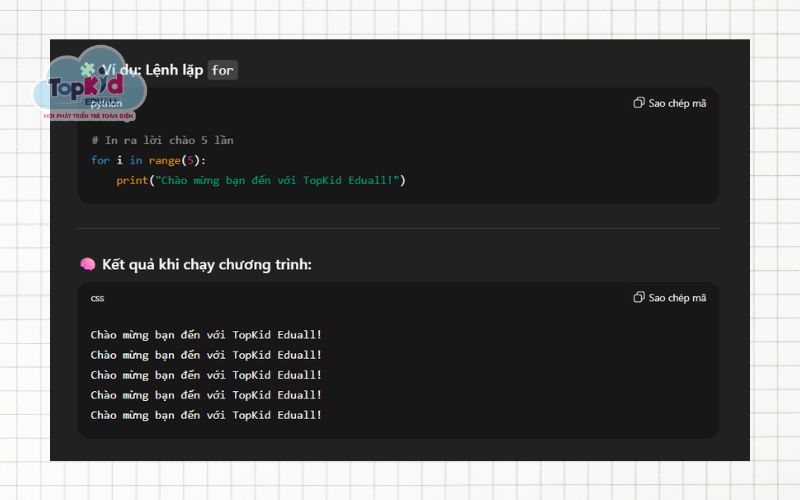Click the "Lệnh lặp" heading text
This screenshot has height=500, width=800.
(x=174, y=71)
